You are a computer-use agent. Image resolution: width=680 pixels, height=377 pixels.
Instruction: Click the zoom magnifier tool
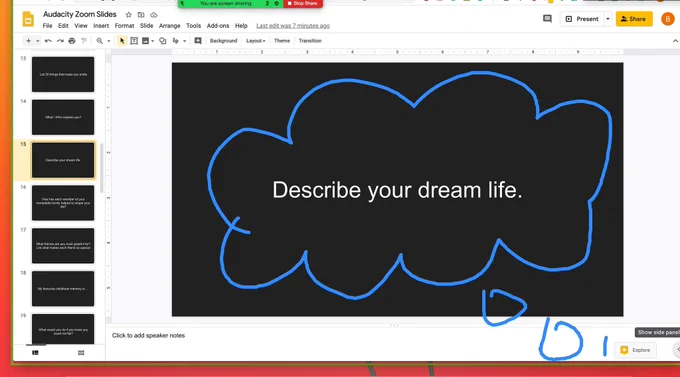pos(100,41)
